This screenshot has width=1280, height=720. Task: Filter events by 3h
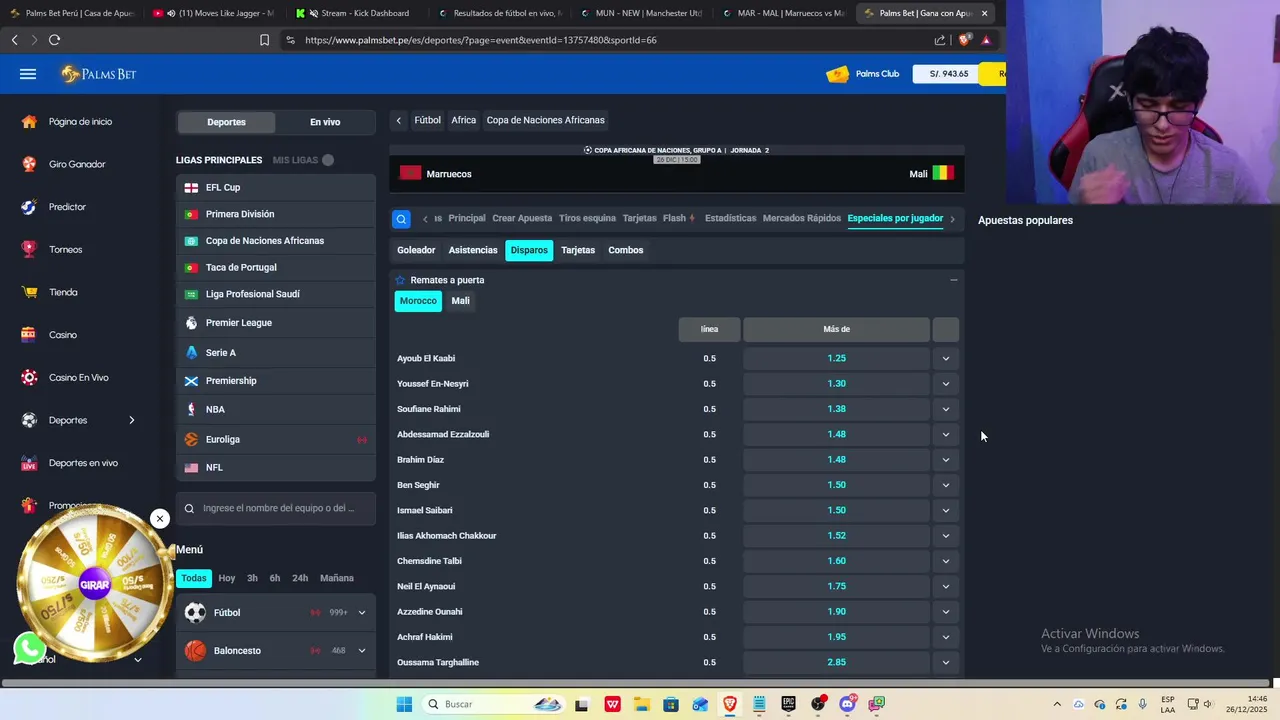click(x=252, y=578)
